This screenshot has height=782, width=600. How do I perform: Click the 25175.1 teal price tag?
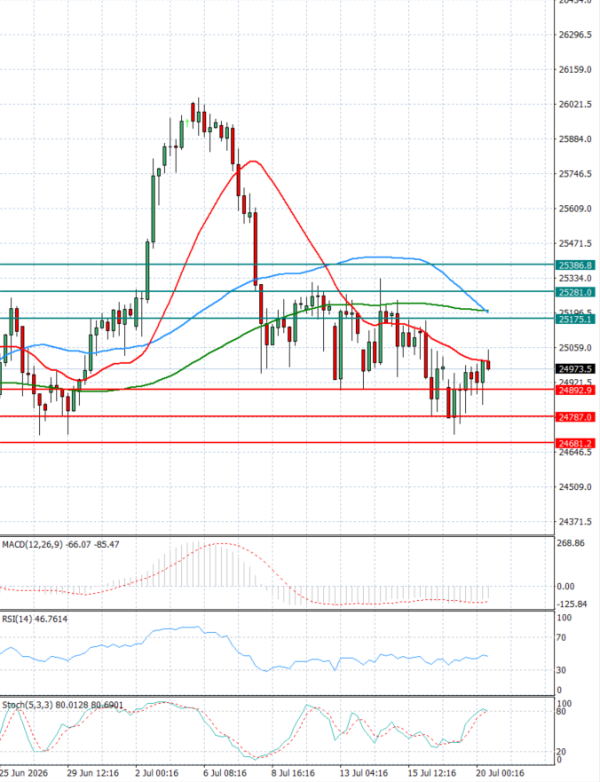(575, 319)
